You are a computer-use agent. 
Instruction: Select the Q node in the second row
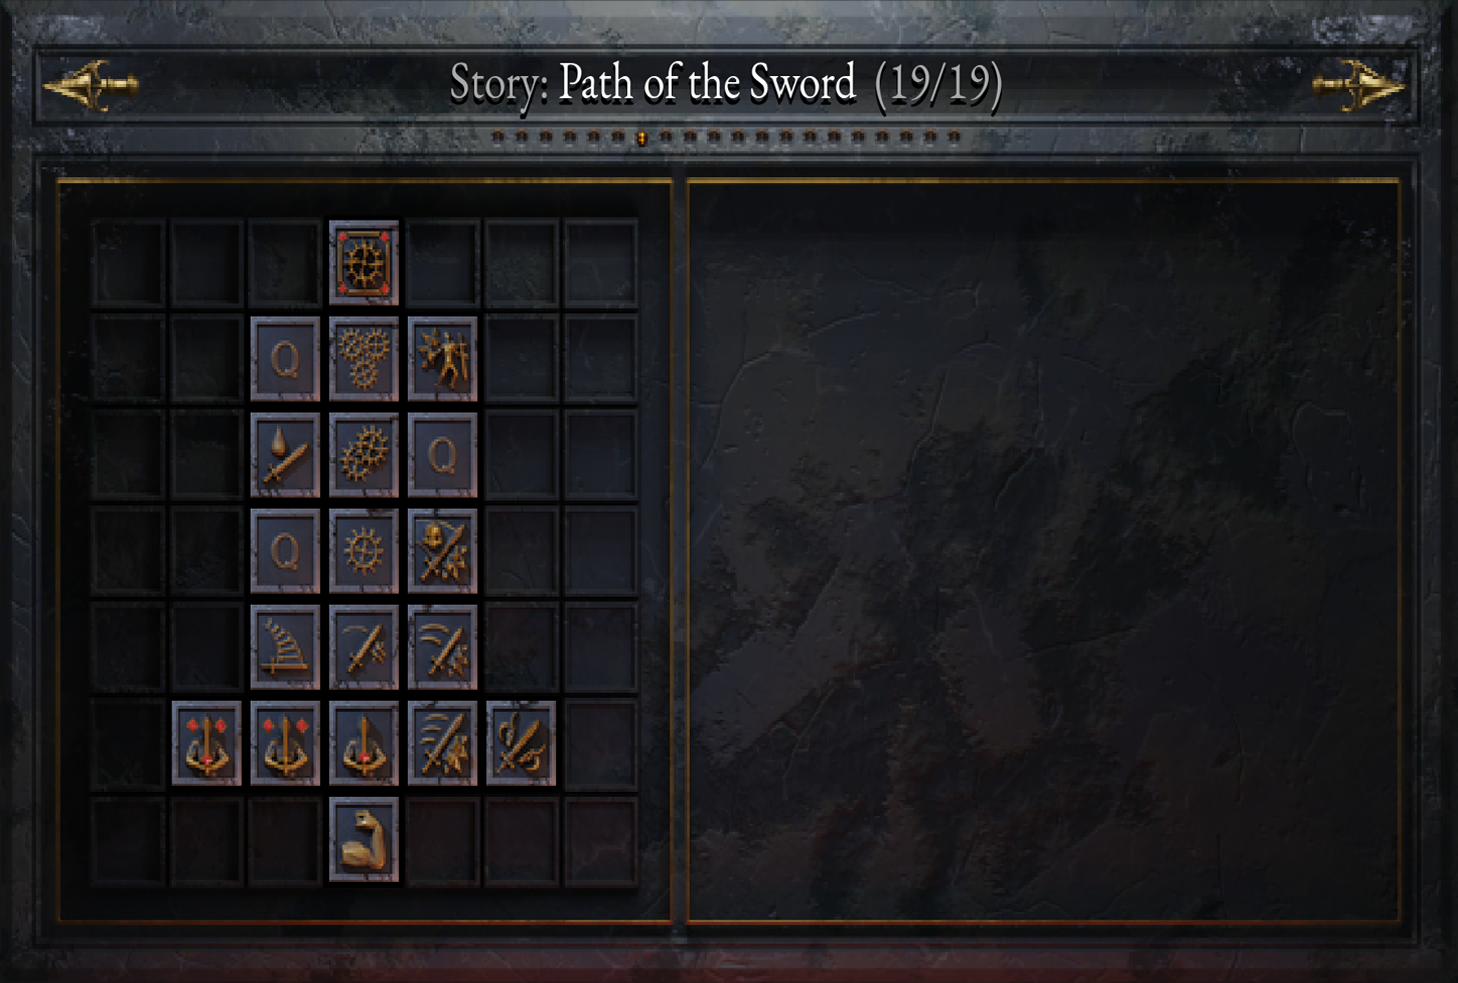click(x=285, y=359)
